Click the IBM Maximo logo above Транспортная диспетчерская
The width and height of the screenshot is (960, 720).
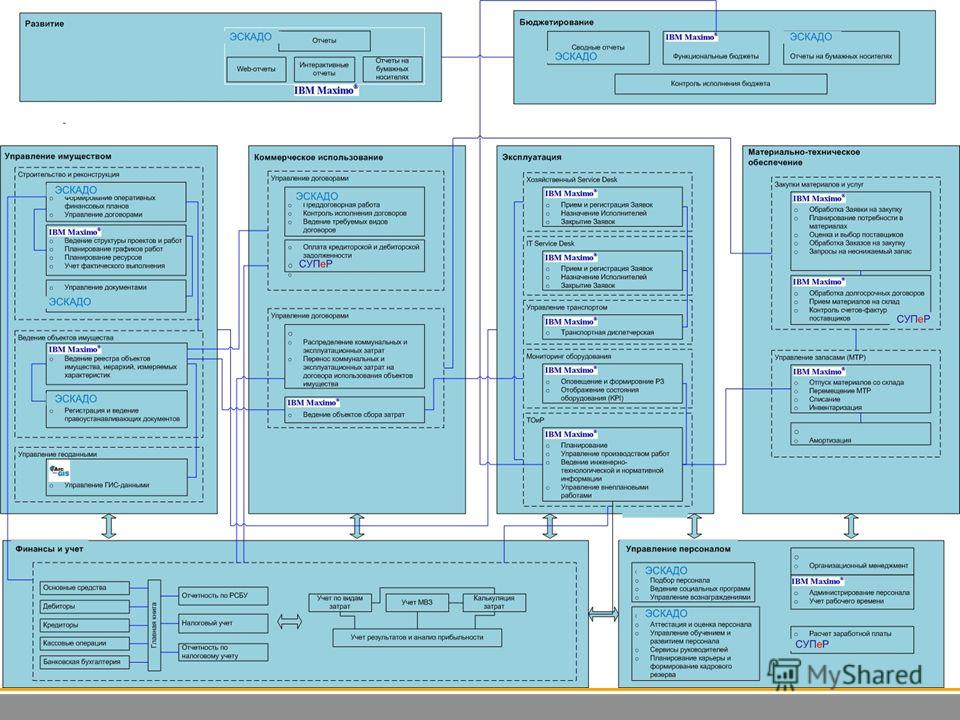pyautogui.click(x=571, y=321)
